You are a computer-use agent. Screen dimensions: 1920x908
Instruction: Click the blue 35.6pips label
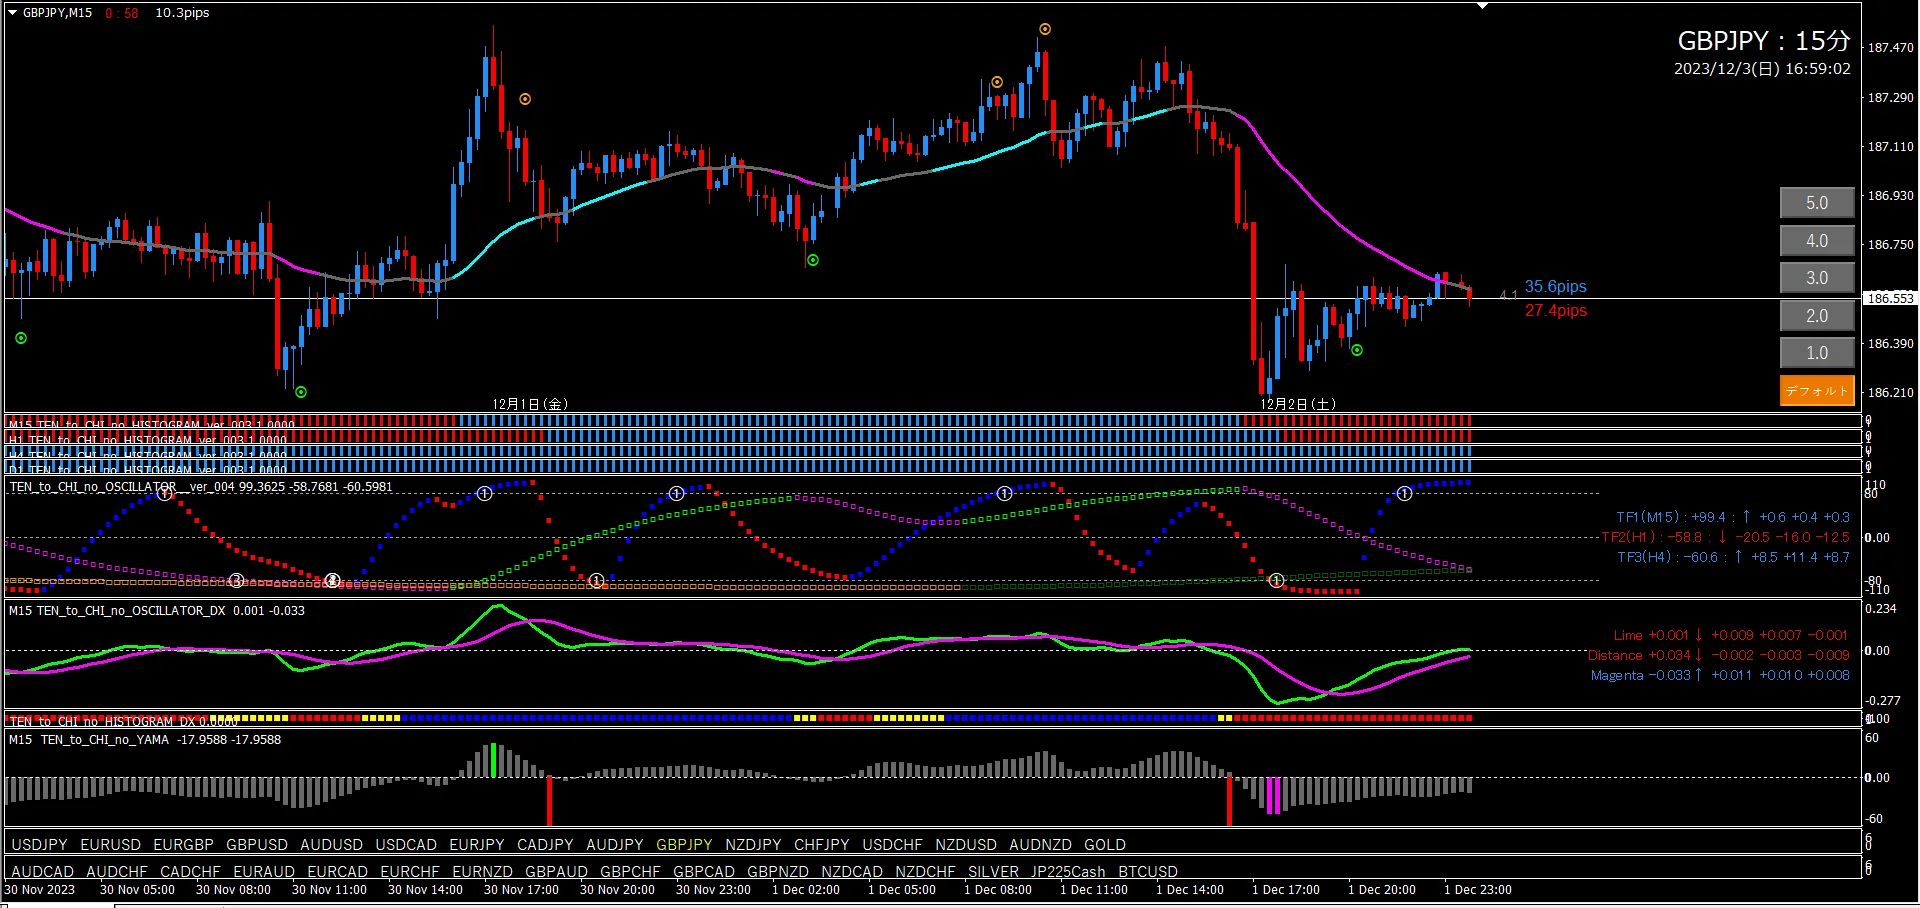pyautogui.click(x=1556, y=287)
